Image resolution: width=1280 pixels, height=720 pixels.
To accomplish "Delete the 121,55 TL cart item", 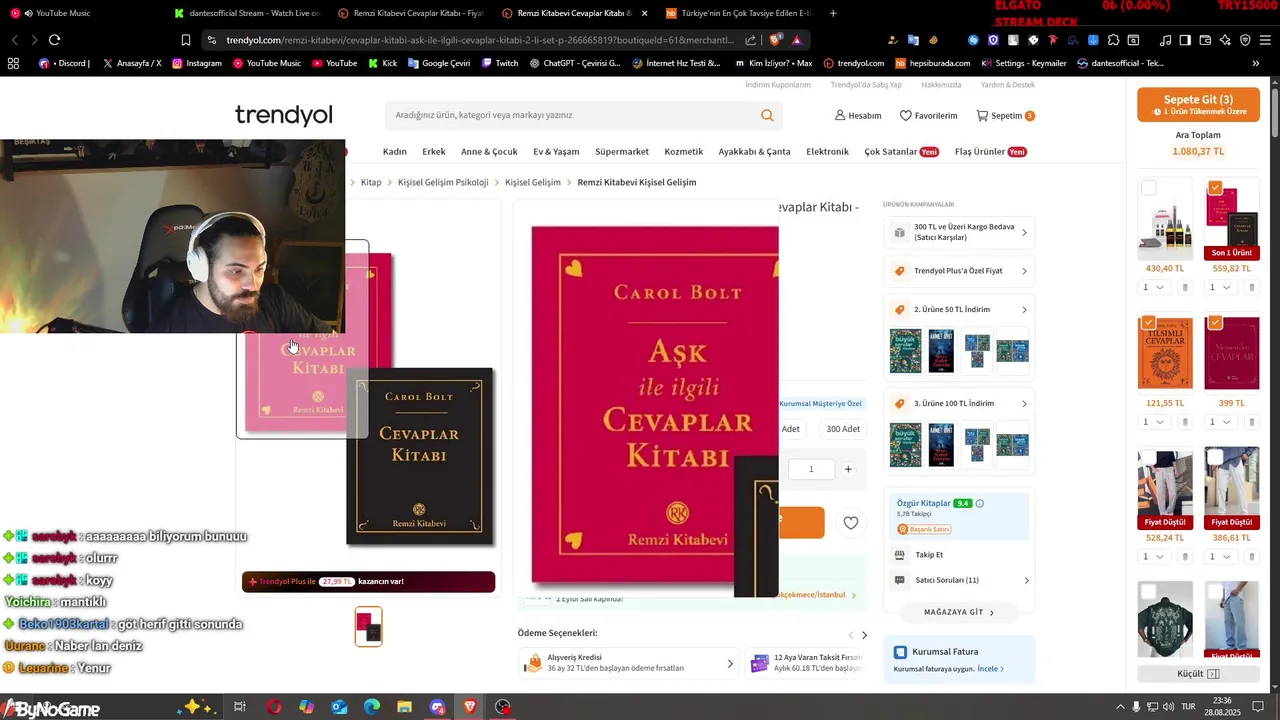I will 1185,422.
